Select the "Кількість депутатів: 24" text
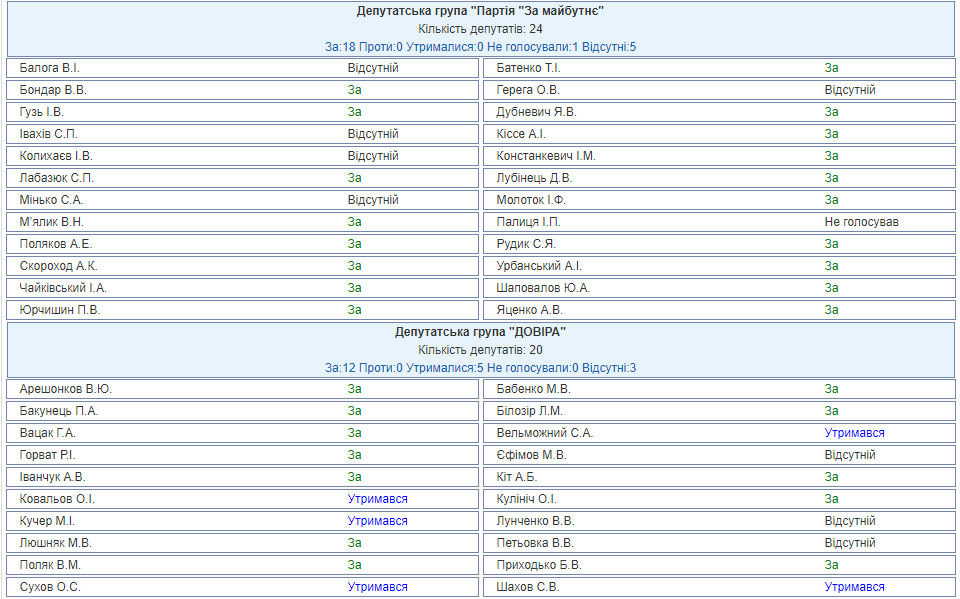 coord(480,29)
